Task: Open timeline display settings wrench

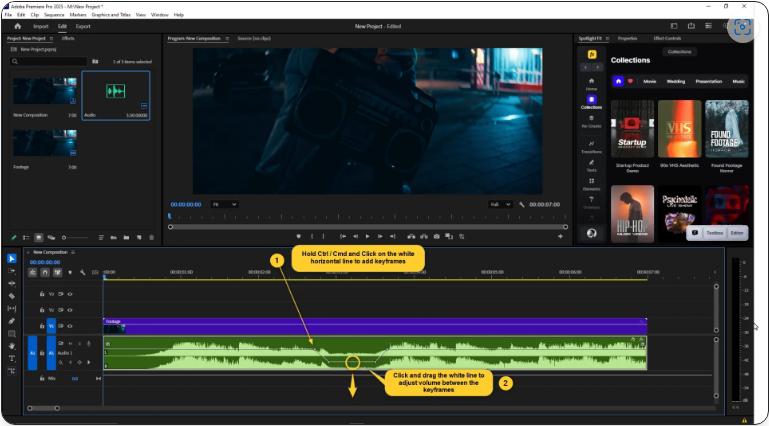Action: [82, 272]
